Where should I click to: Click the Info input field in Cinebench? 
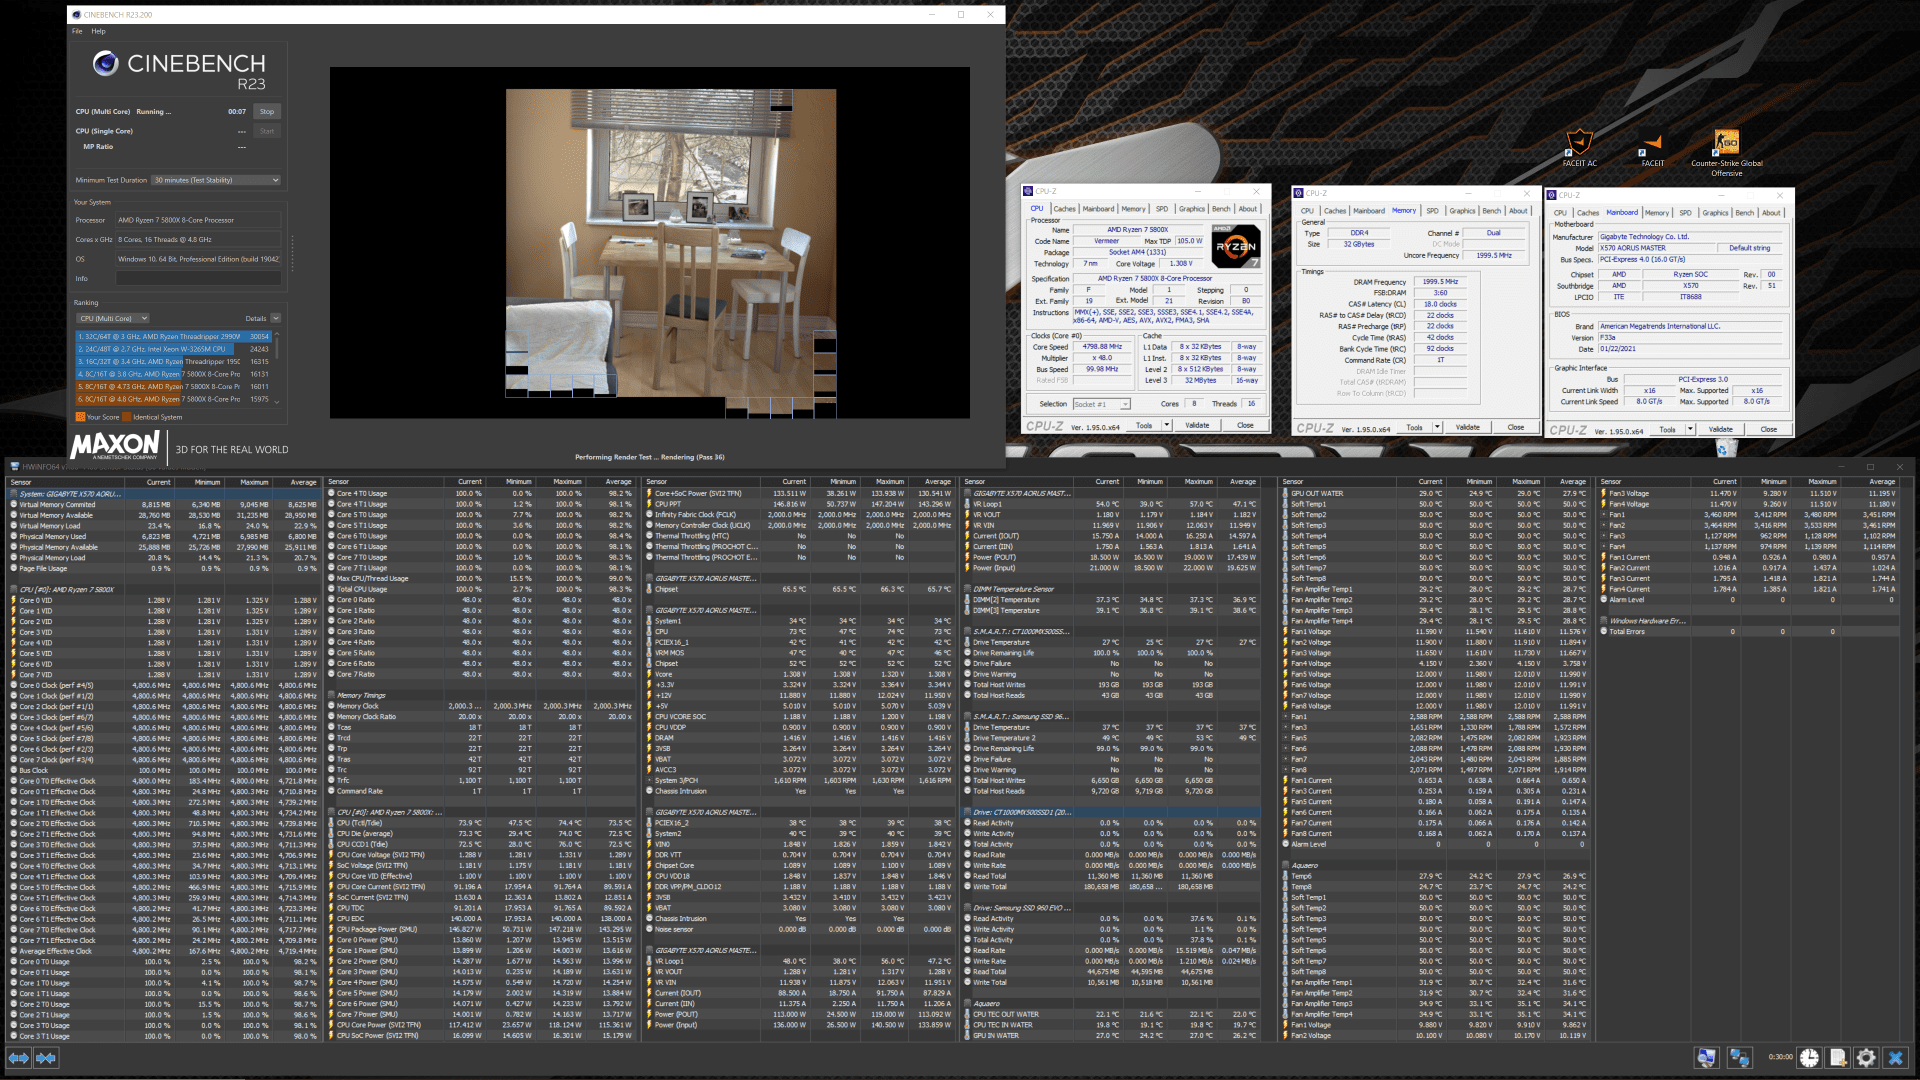coord(198,279)
